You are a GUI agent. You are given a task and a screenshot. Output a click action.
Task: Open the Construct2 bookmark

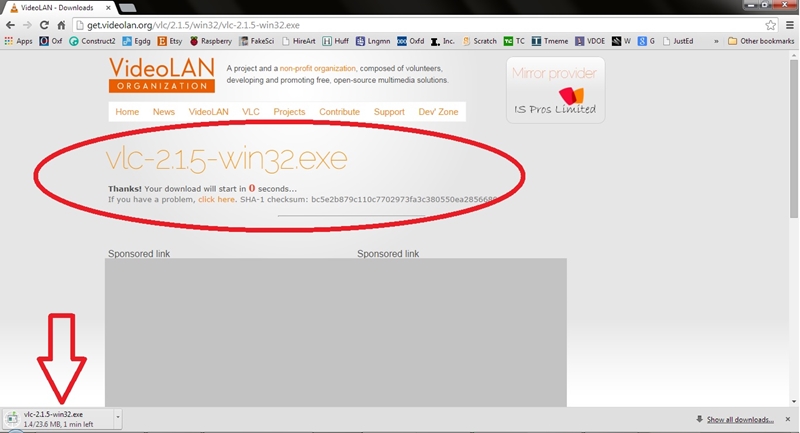(x=92, y=41)
